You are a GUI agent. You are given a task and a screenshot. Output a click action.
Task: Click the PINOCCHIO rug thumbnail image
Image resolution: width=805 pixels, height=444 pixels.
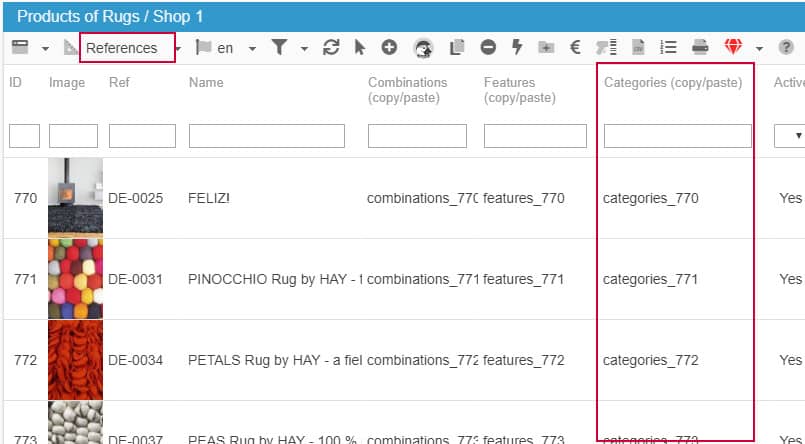(75, 279)
